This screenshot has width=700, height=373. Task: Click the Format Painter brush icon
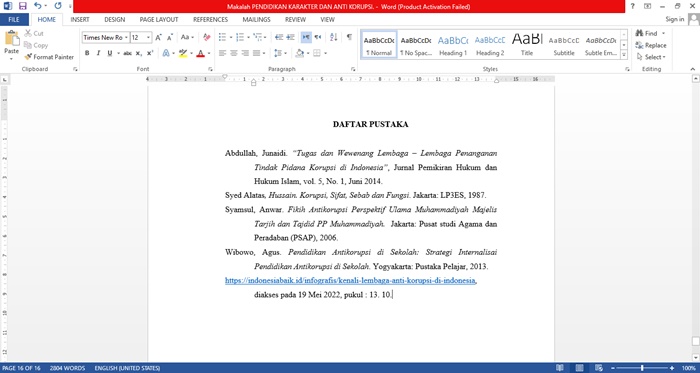pos(28,57)
